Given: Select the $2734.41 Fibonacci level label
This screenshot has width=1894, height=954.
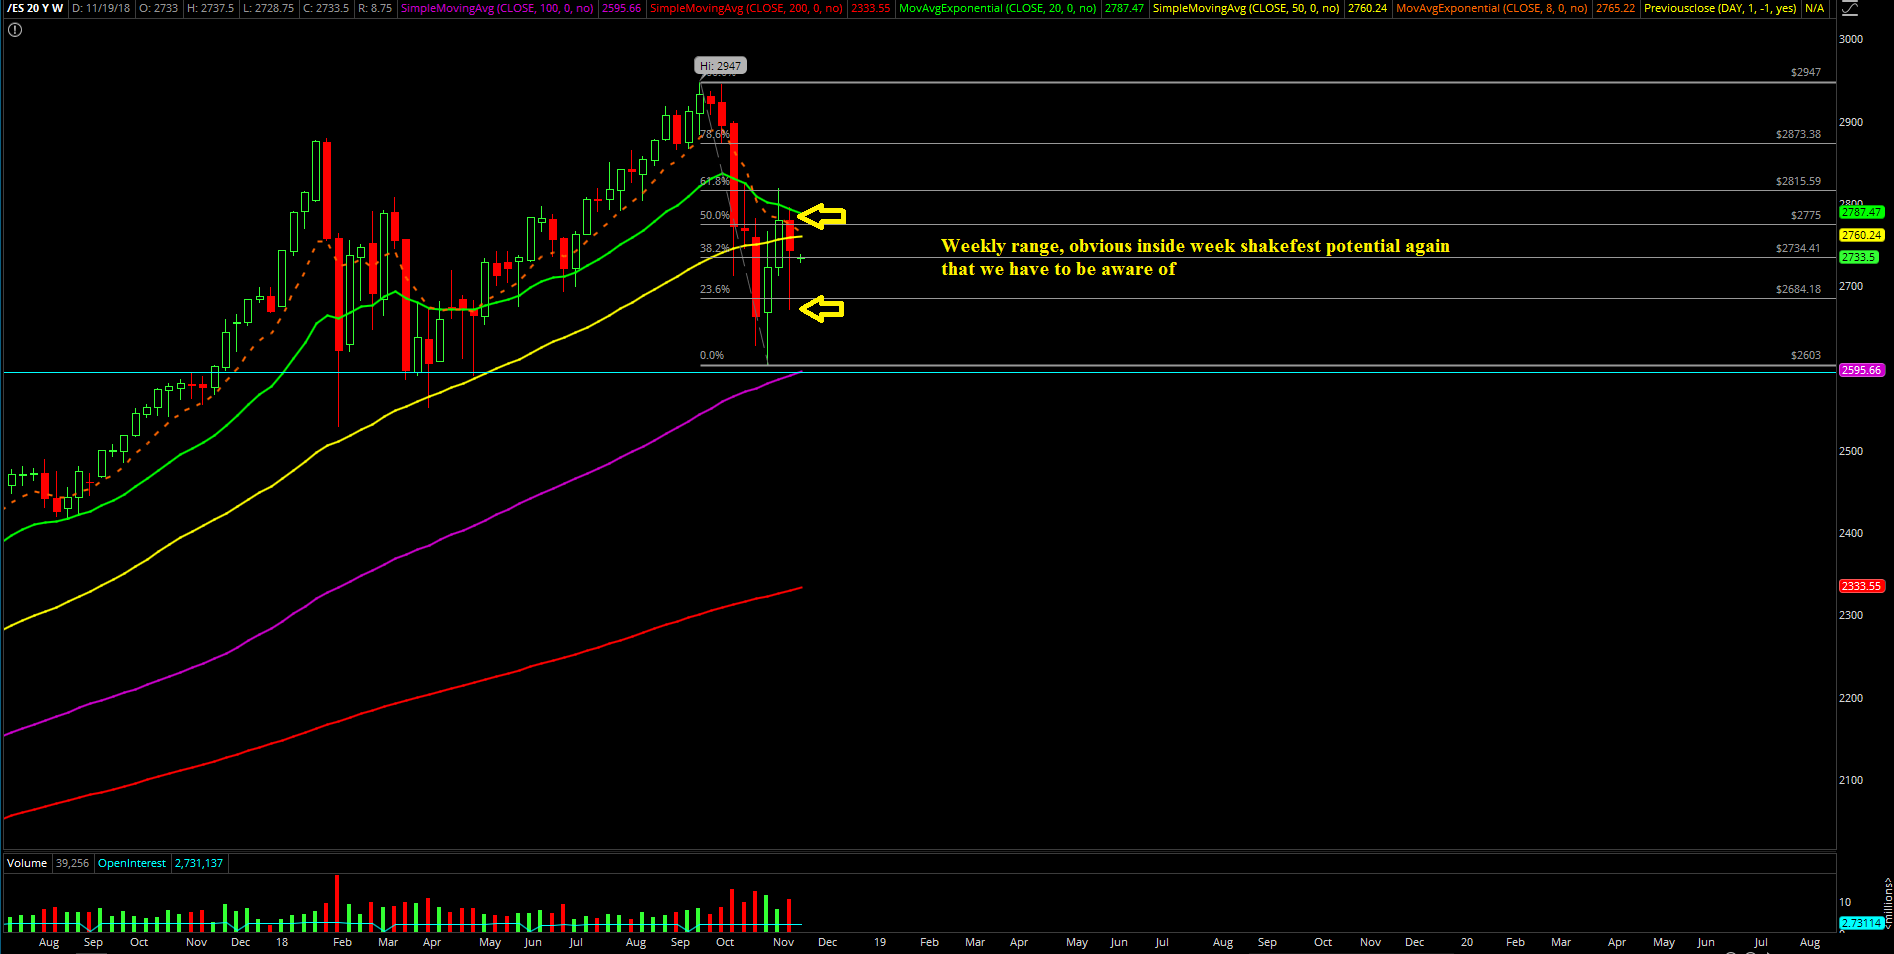Looking at the screenshot, I should pyautogui.click(x=1798, y=248).
